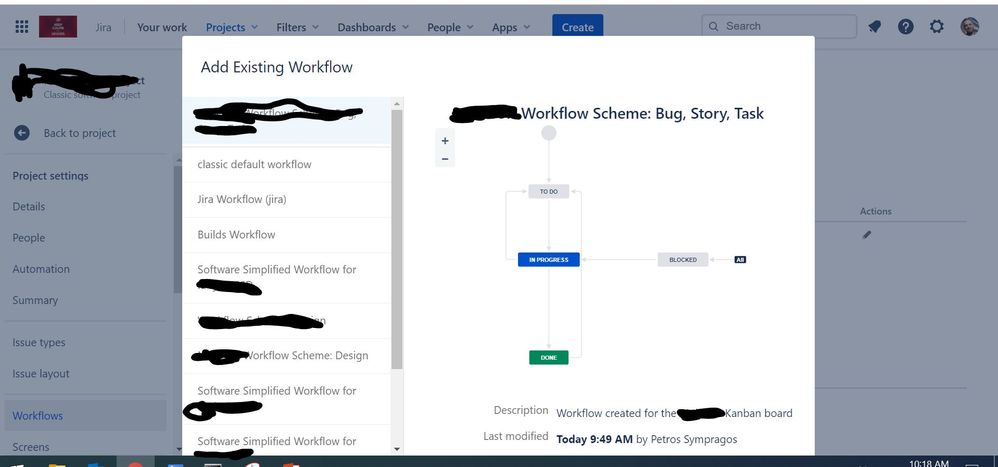Click workflow list scroll down arrow
Viewport: 998px width, 467px height.
click(397, 449)
